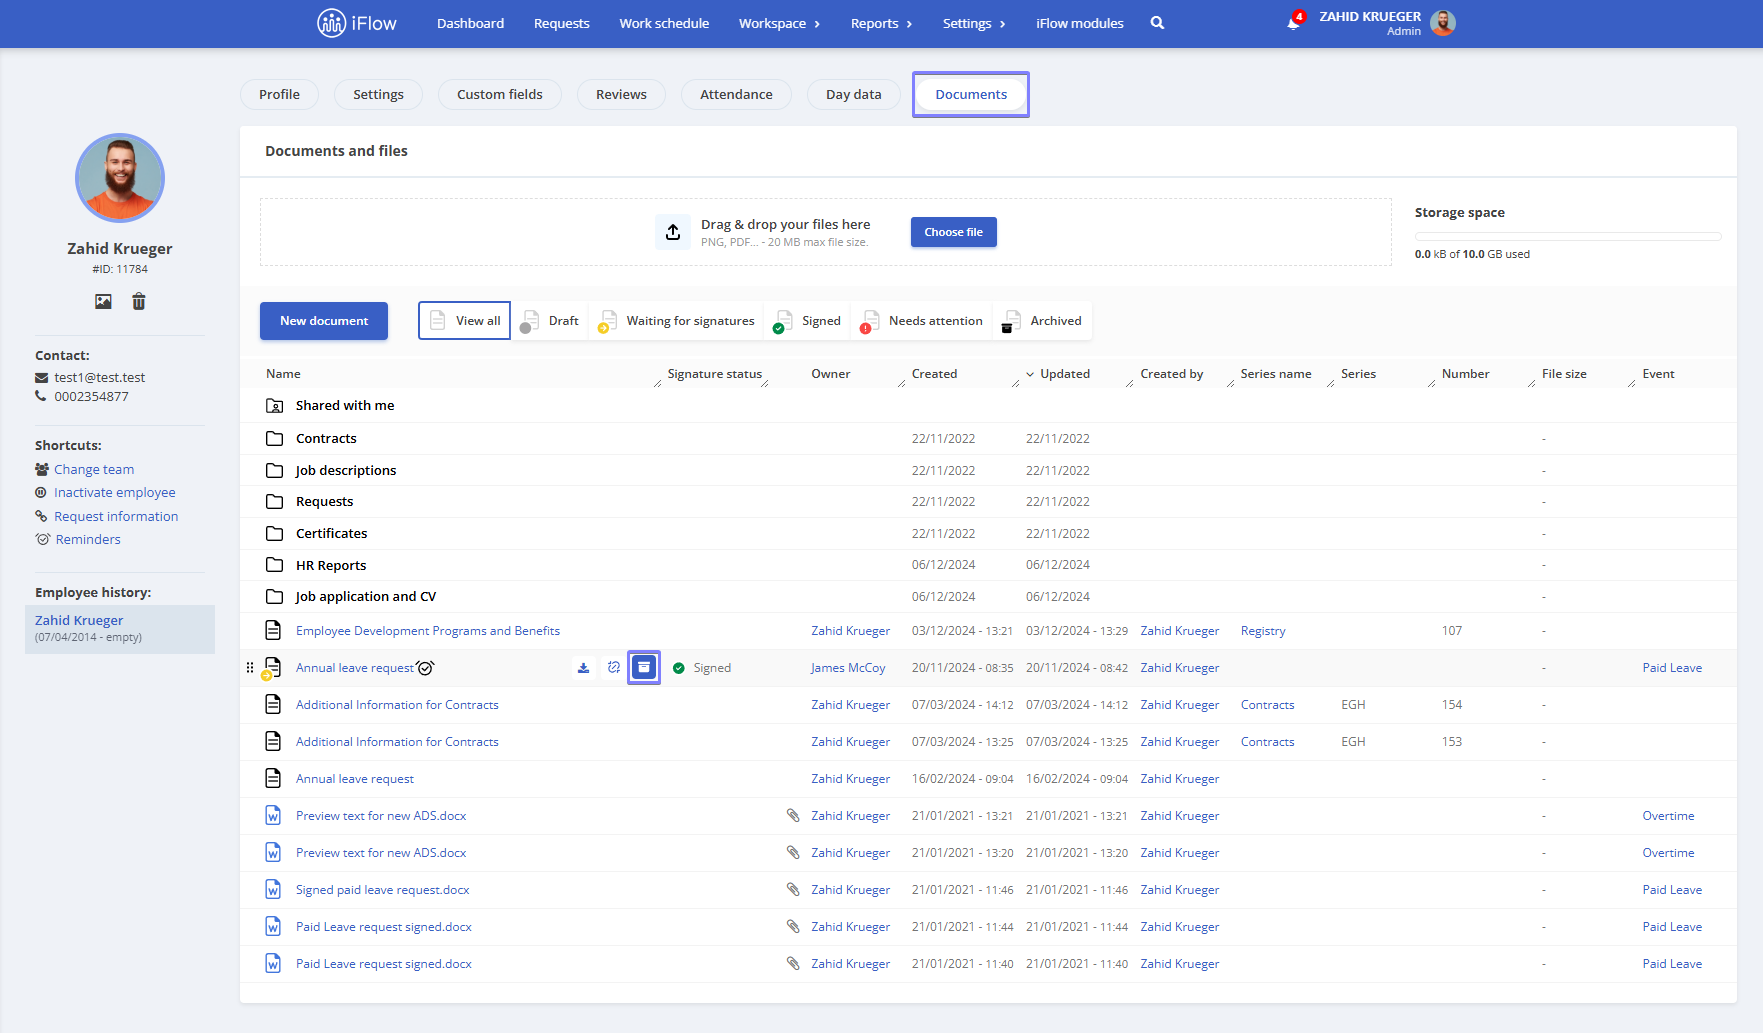This screenshot has height=1033, width=1763.
Task: Click the Change team shortcut
Action: [x=94, y=469]
